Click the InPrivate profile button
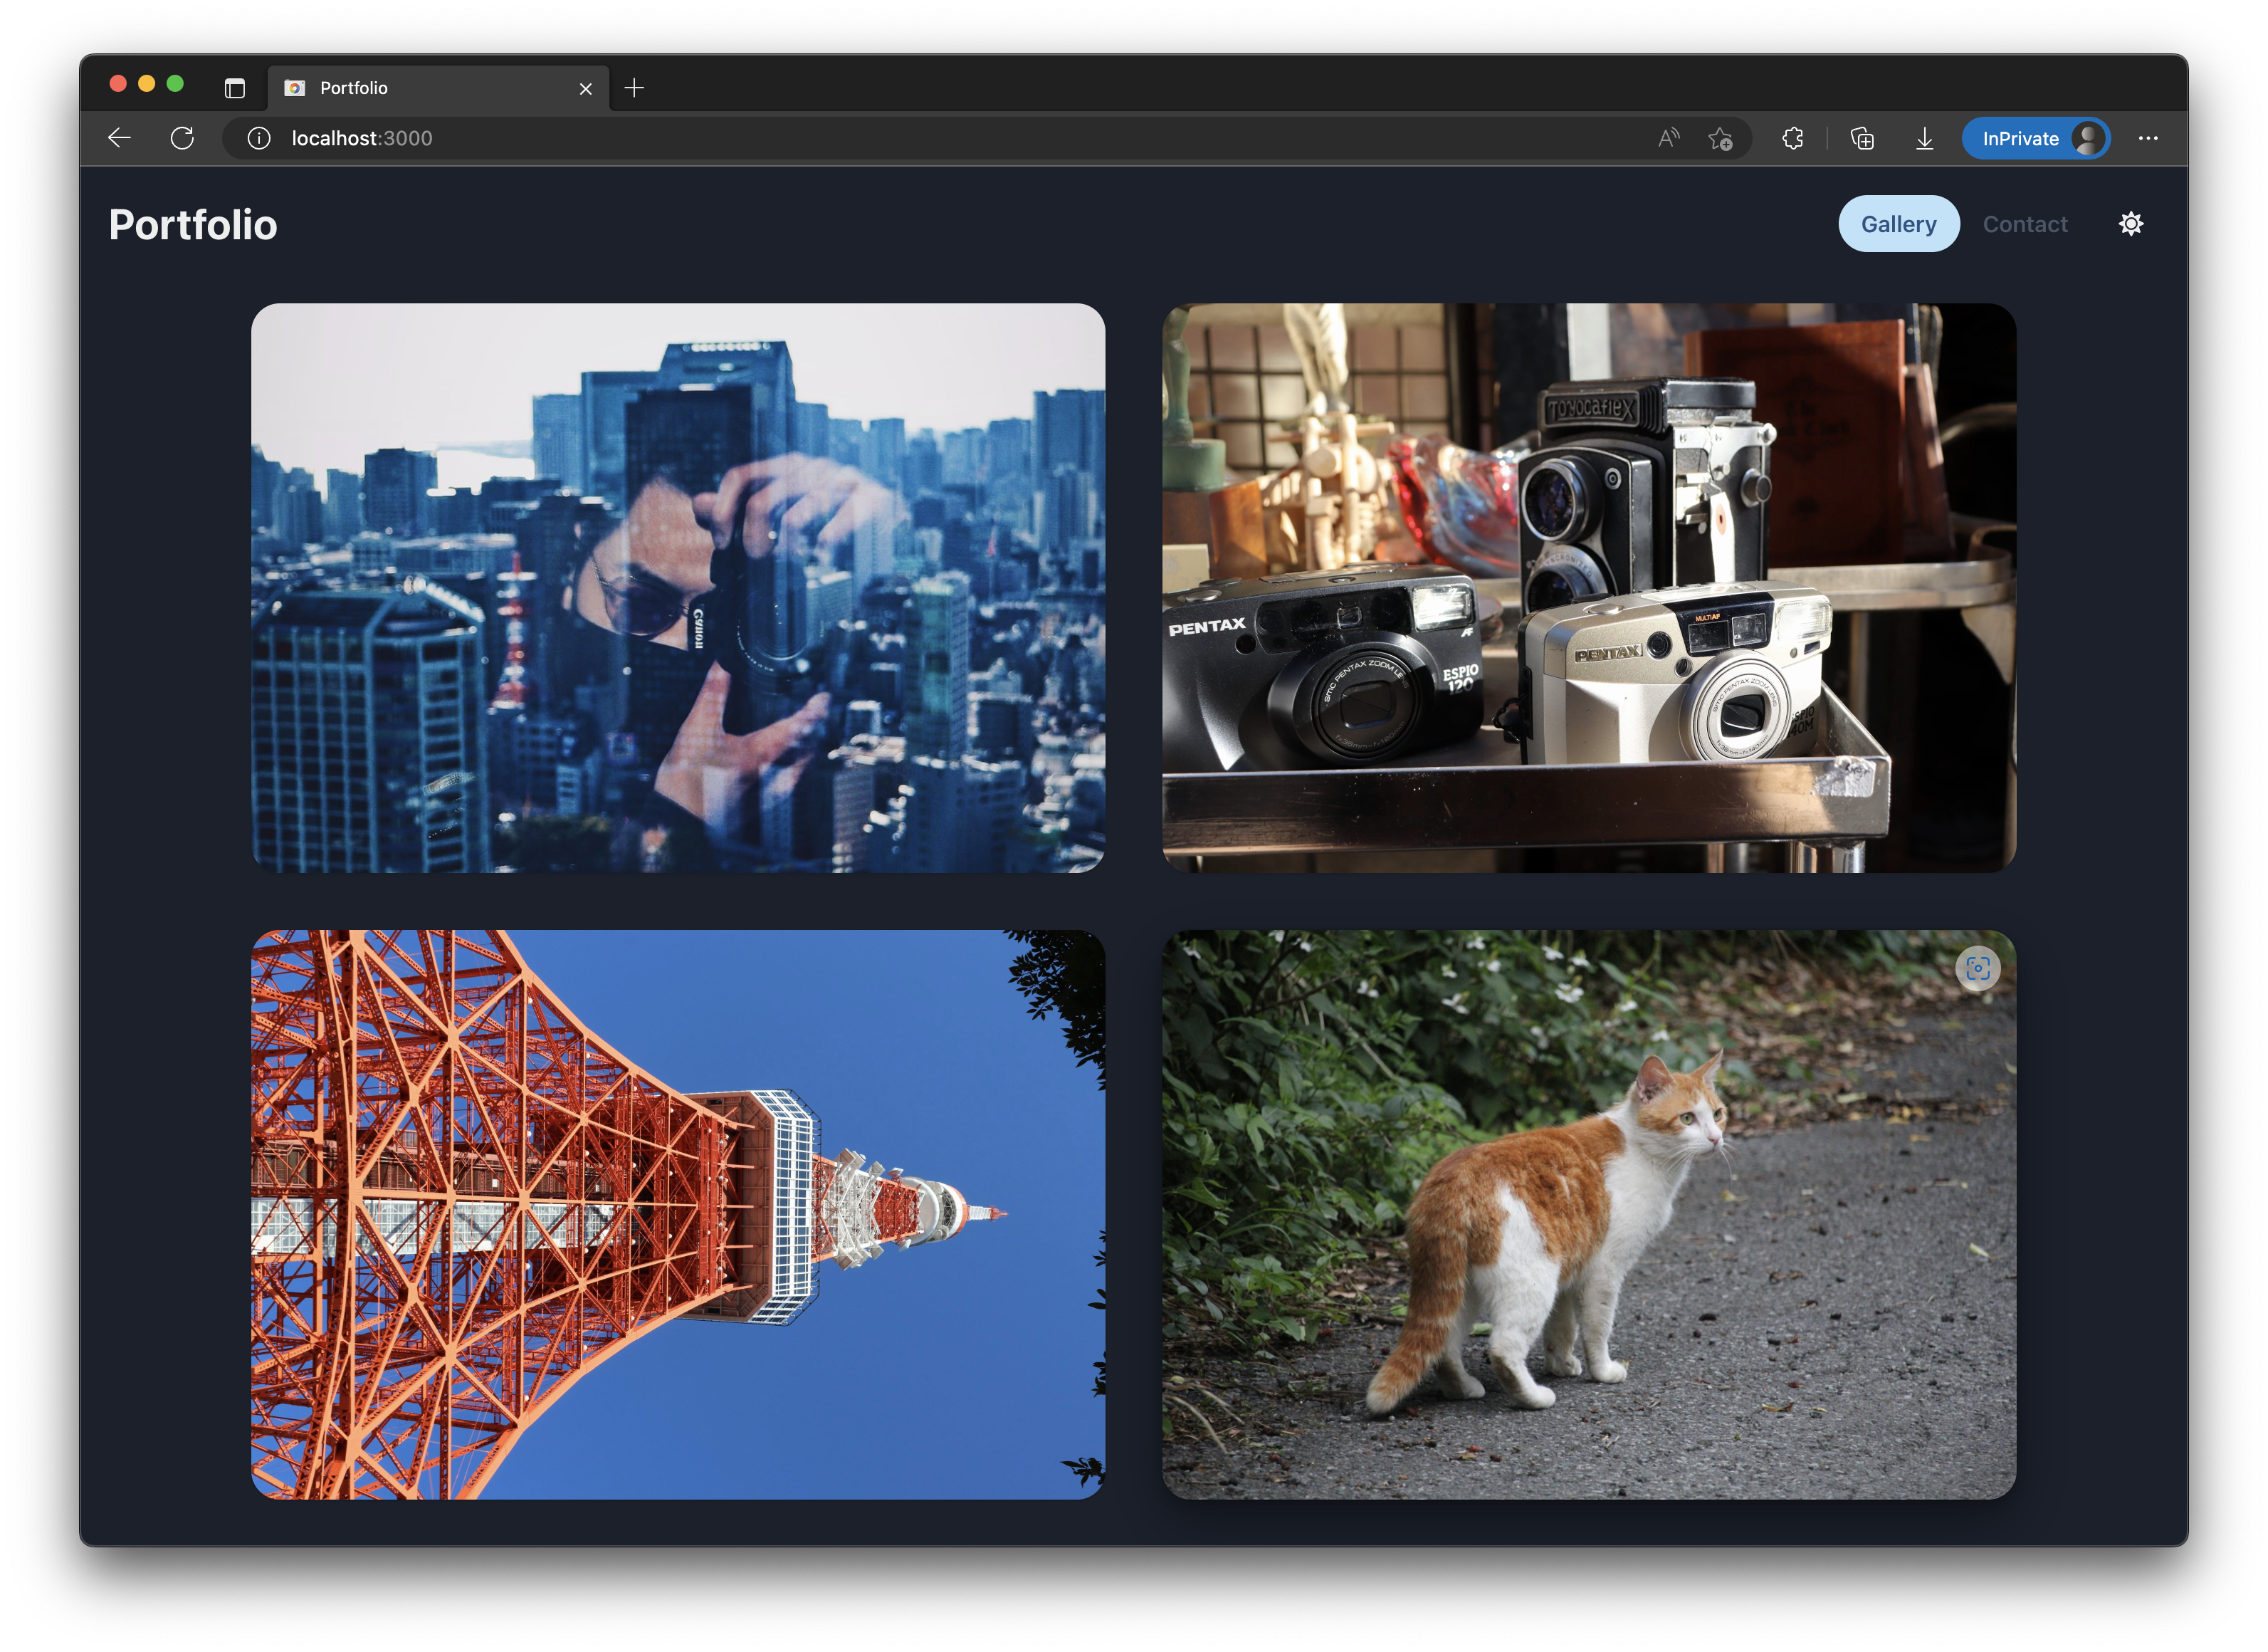 [2035, 138]
